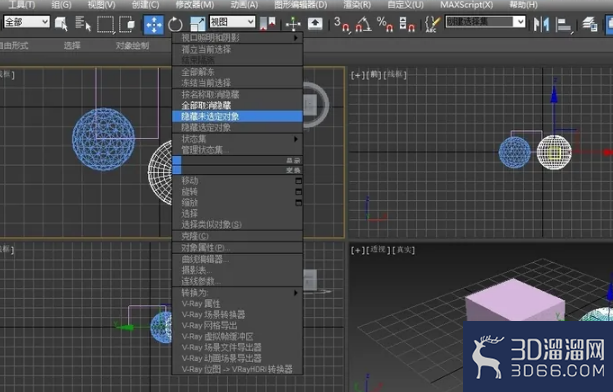Click the Use Pivot Point Center icon

click(x=267, y=23)
